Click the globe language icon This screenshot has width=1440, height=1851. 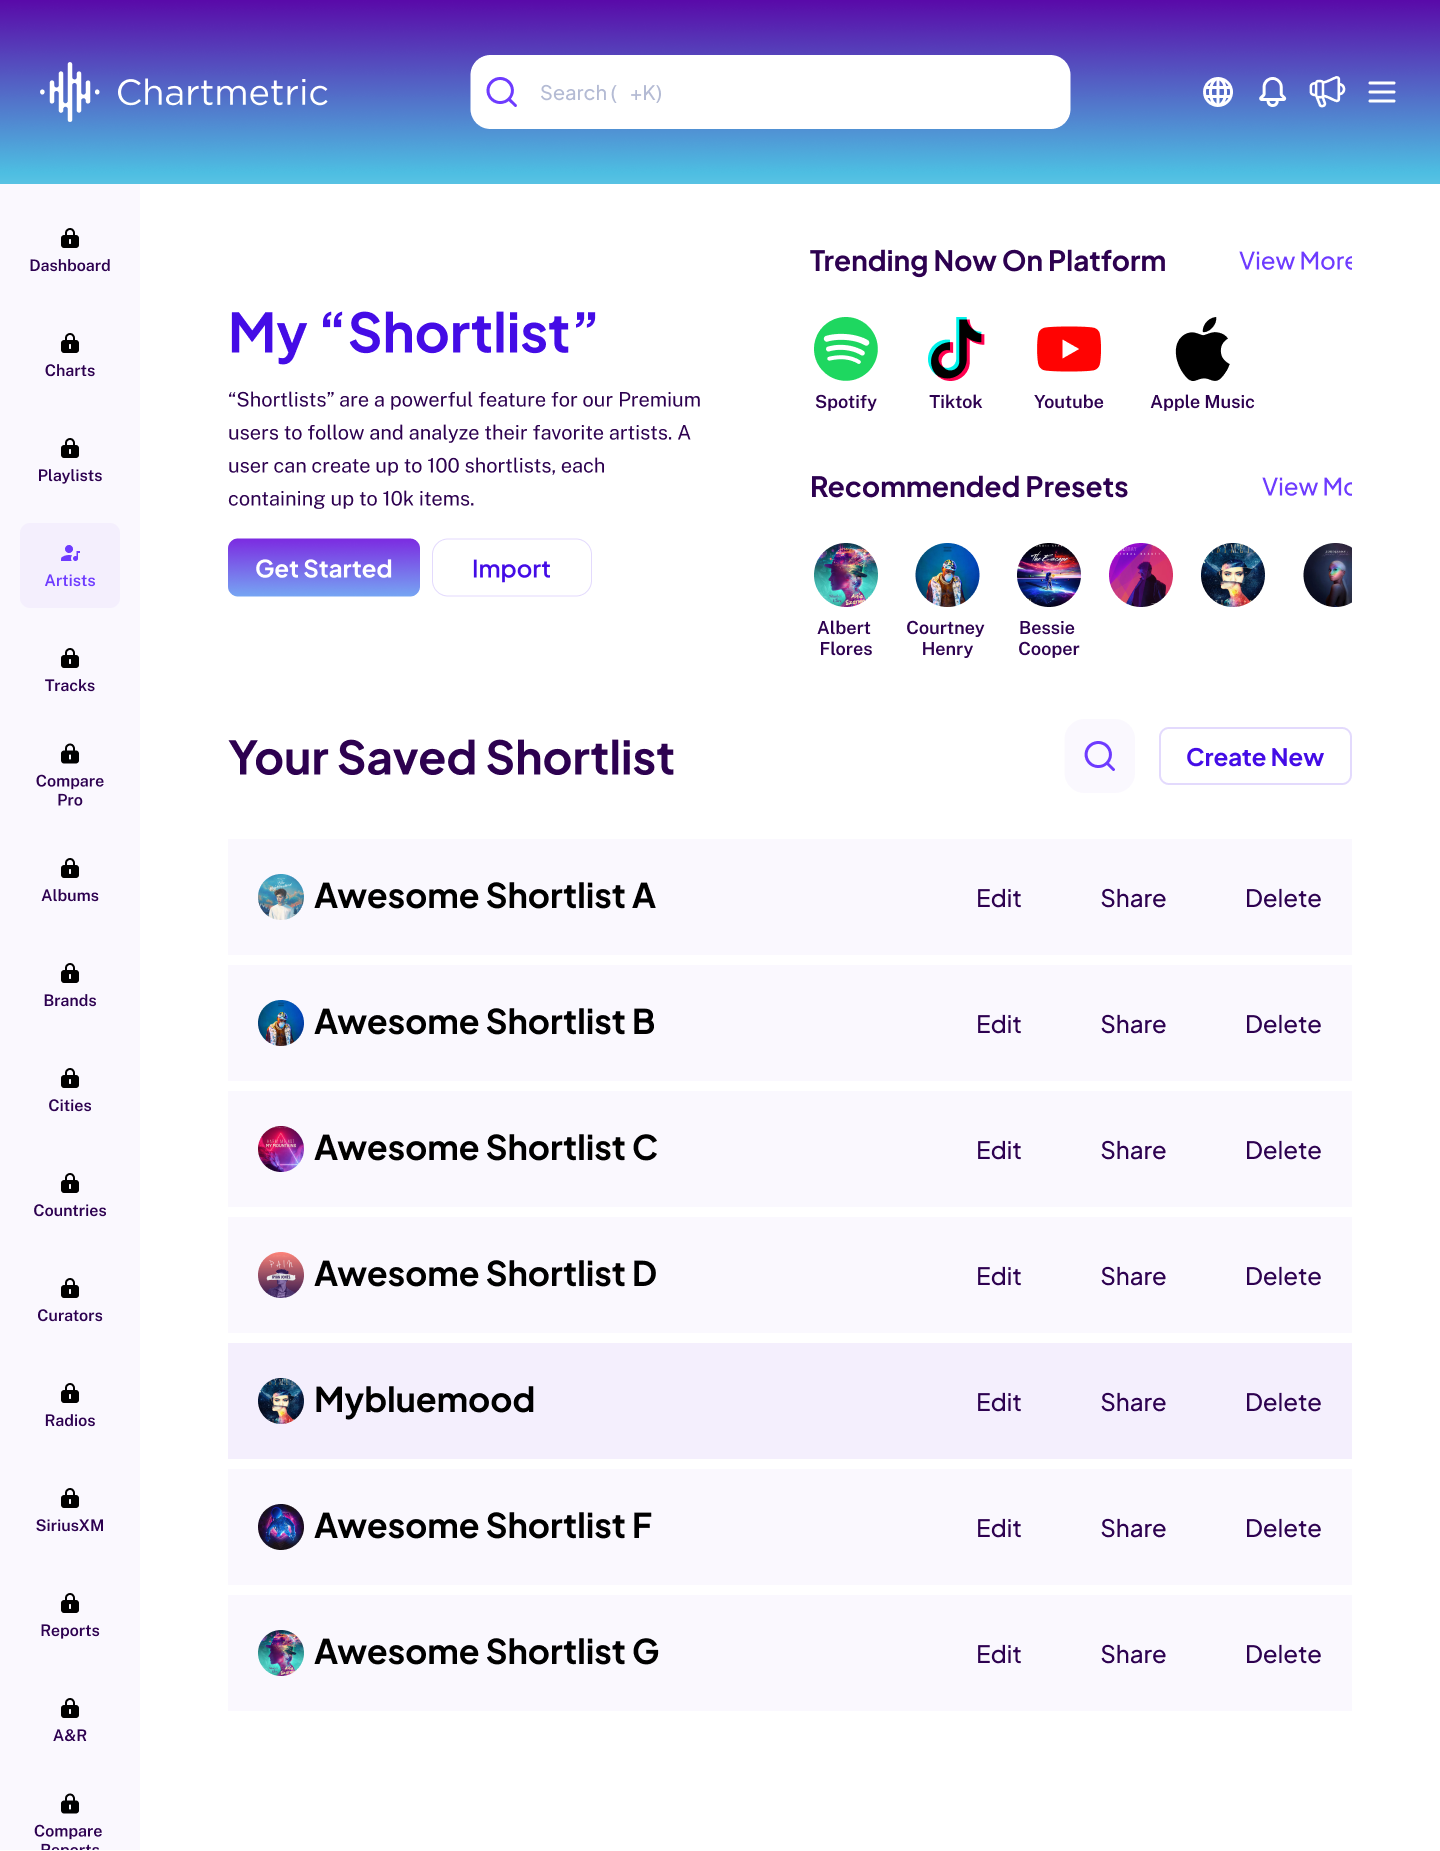[1217, 92]
